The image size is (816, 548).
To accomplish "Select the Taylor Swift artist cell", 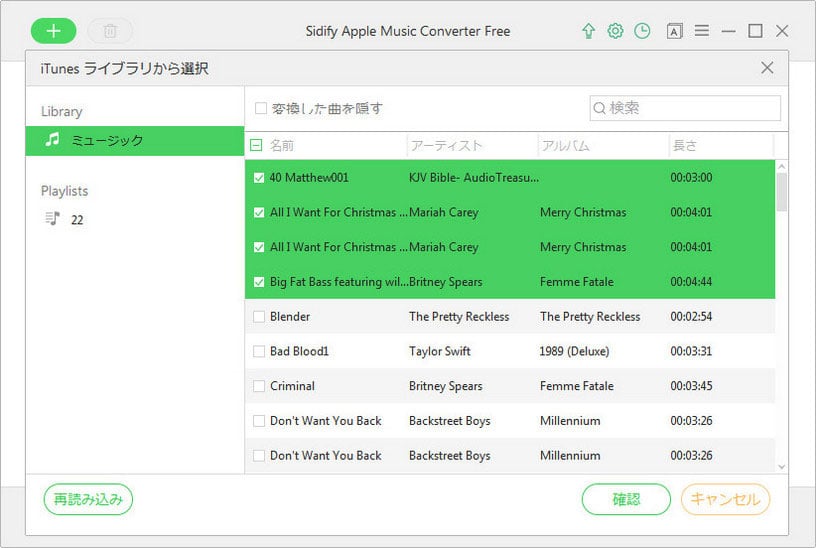I will [440, 351].
